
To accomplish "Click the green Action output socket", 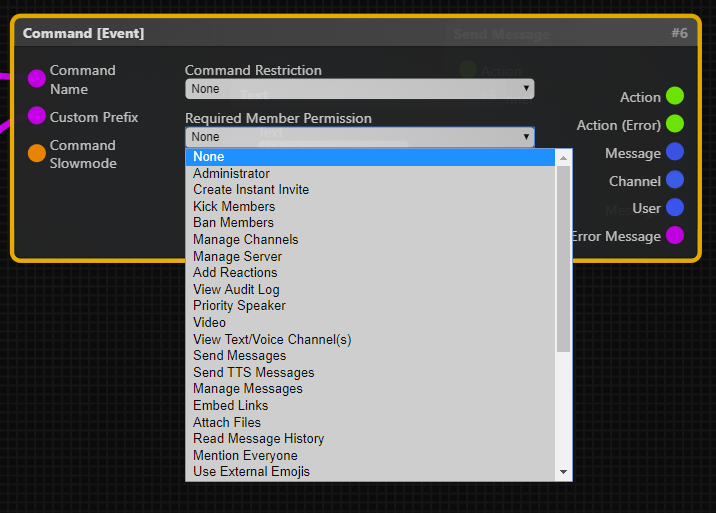I will coord(674,96).
